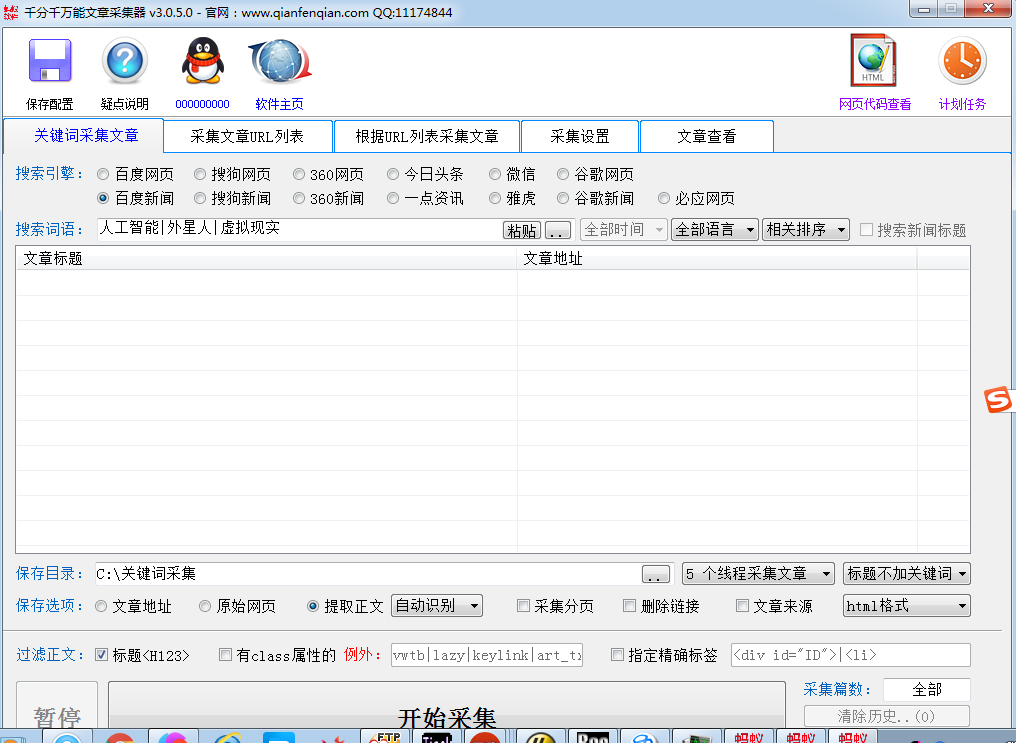Choose 文章地址 save option
Image resolution: width=1016 pixels, height=743 pixels.
coord(100,606)
